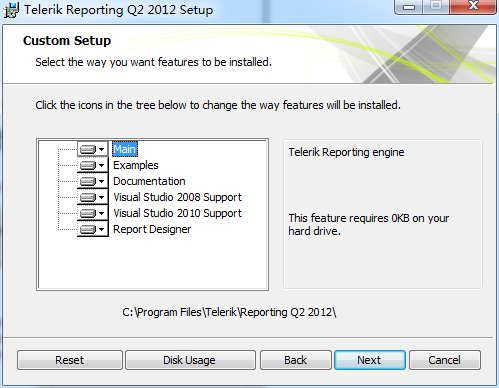This screenshot has height=388, width=499.
Task: Minimize the setup window
Action: tap(409, 7)
